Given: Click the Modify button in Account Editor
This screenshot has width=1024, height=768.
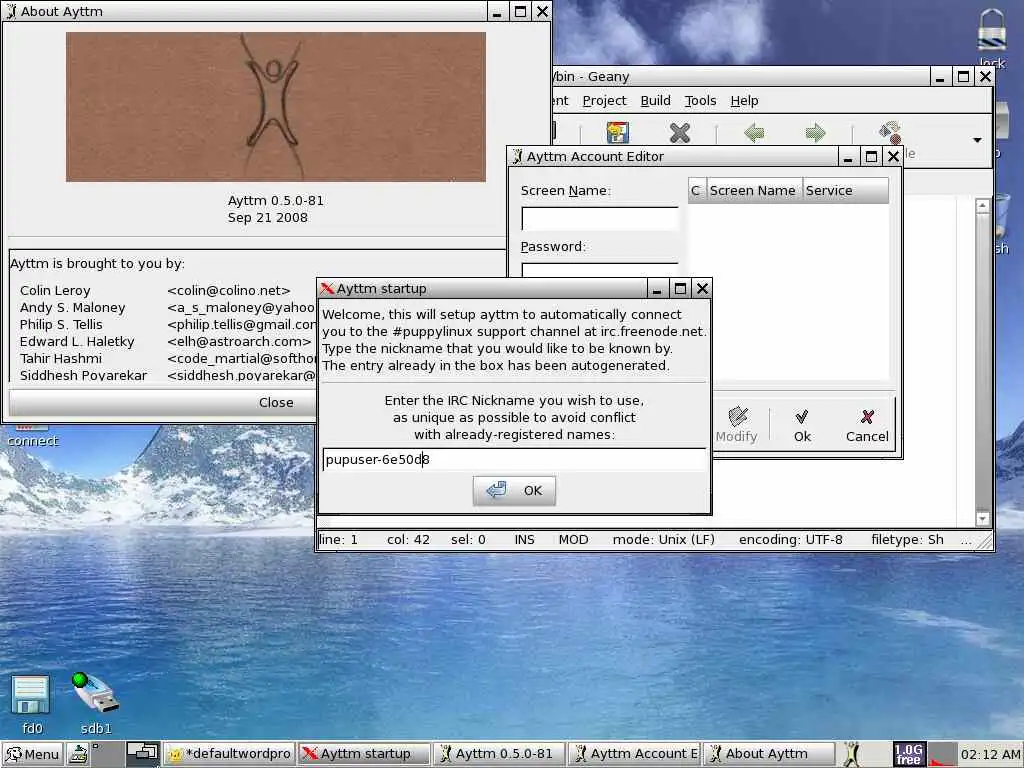Looking at the screenshot, I should [737, 425].
